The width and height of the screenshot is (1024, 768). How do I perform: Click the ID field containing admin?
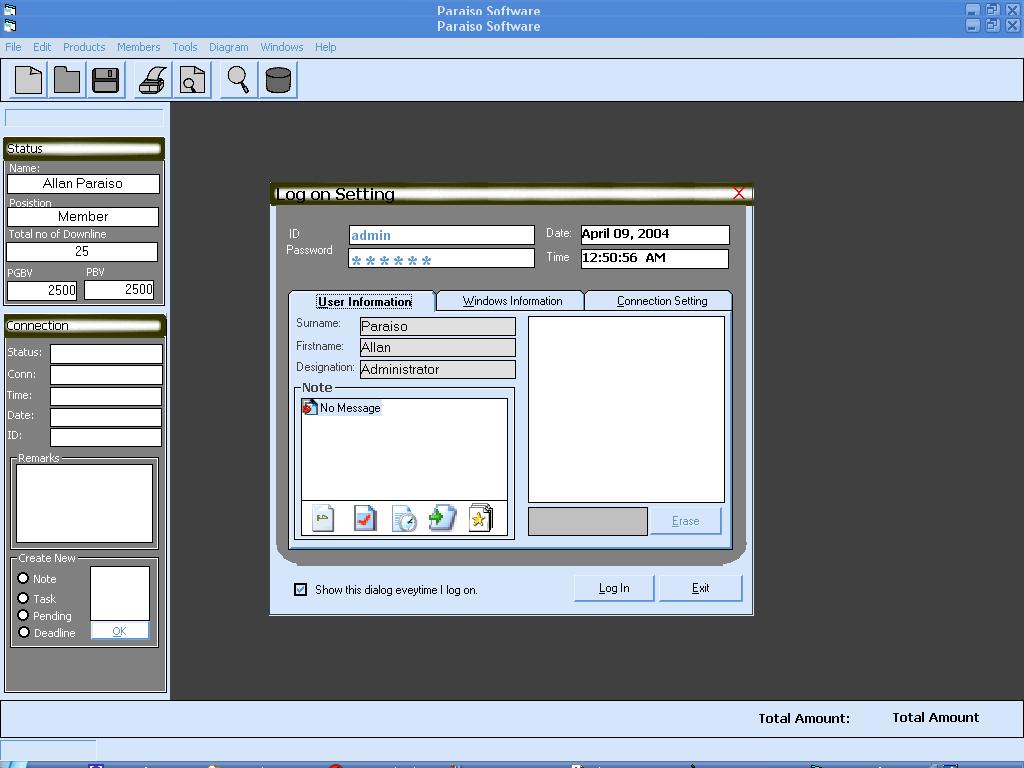point(441,235)
